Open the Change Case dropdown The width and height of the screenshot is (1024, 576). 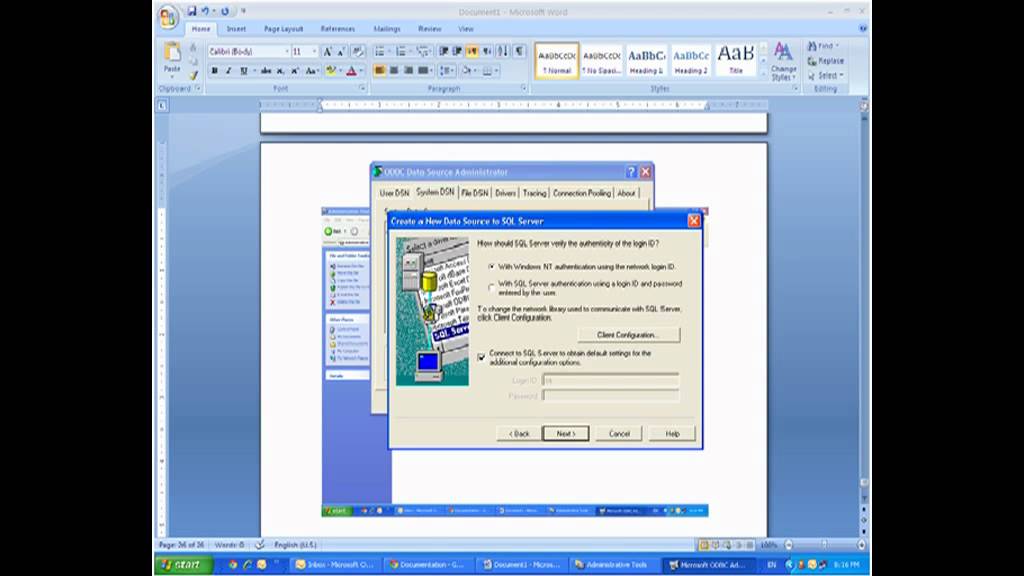312,71
